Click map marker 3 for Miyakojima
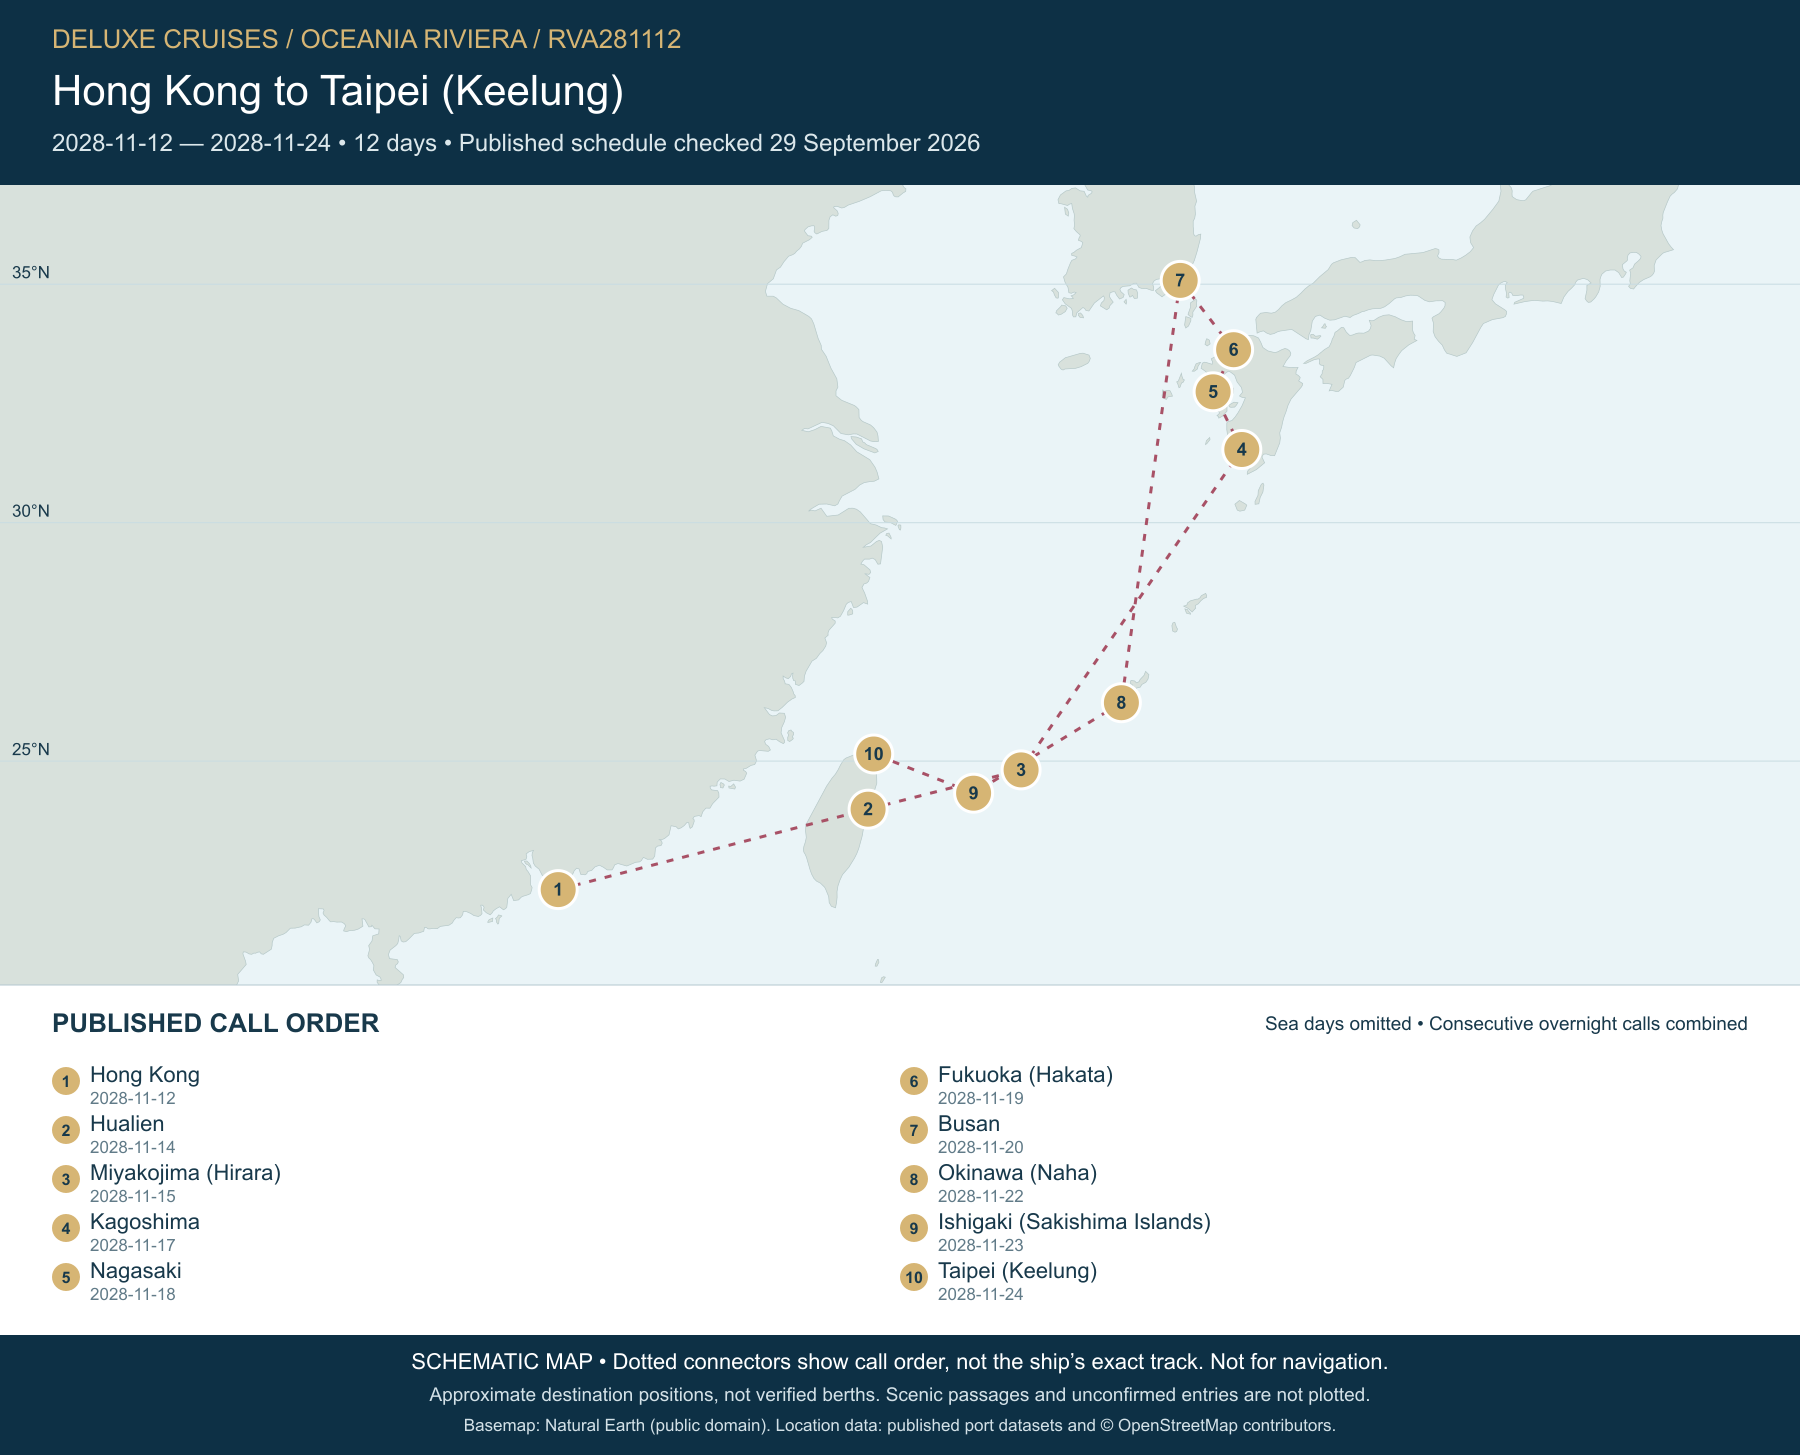The image size is (1800, 1455). [1021, 769]
